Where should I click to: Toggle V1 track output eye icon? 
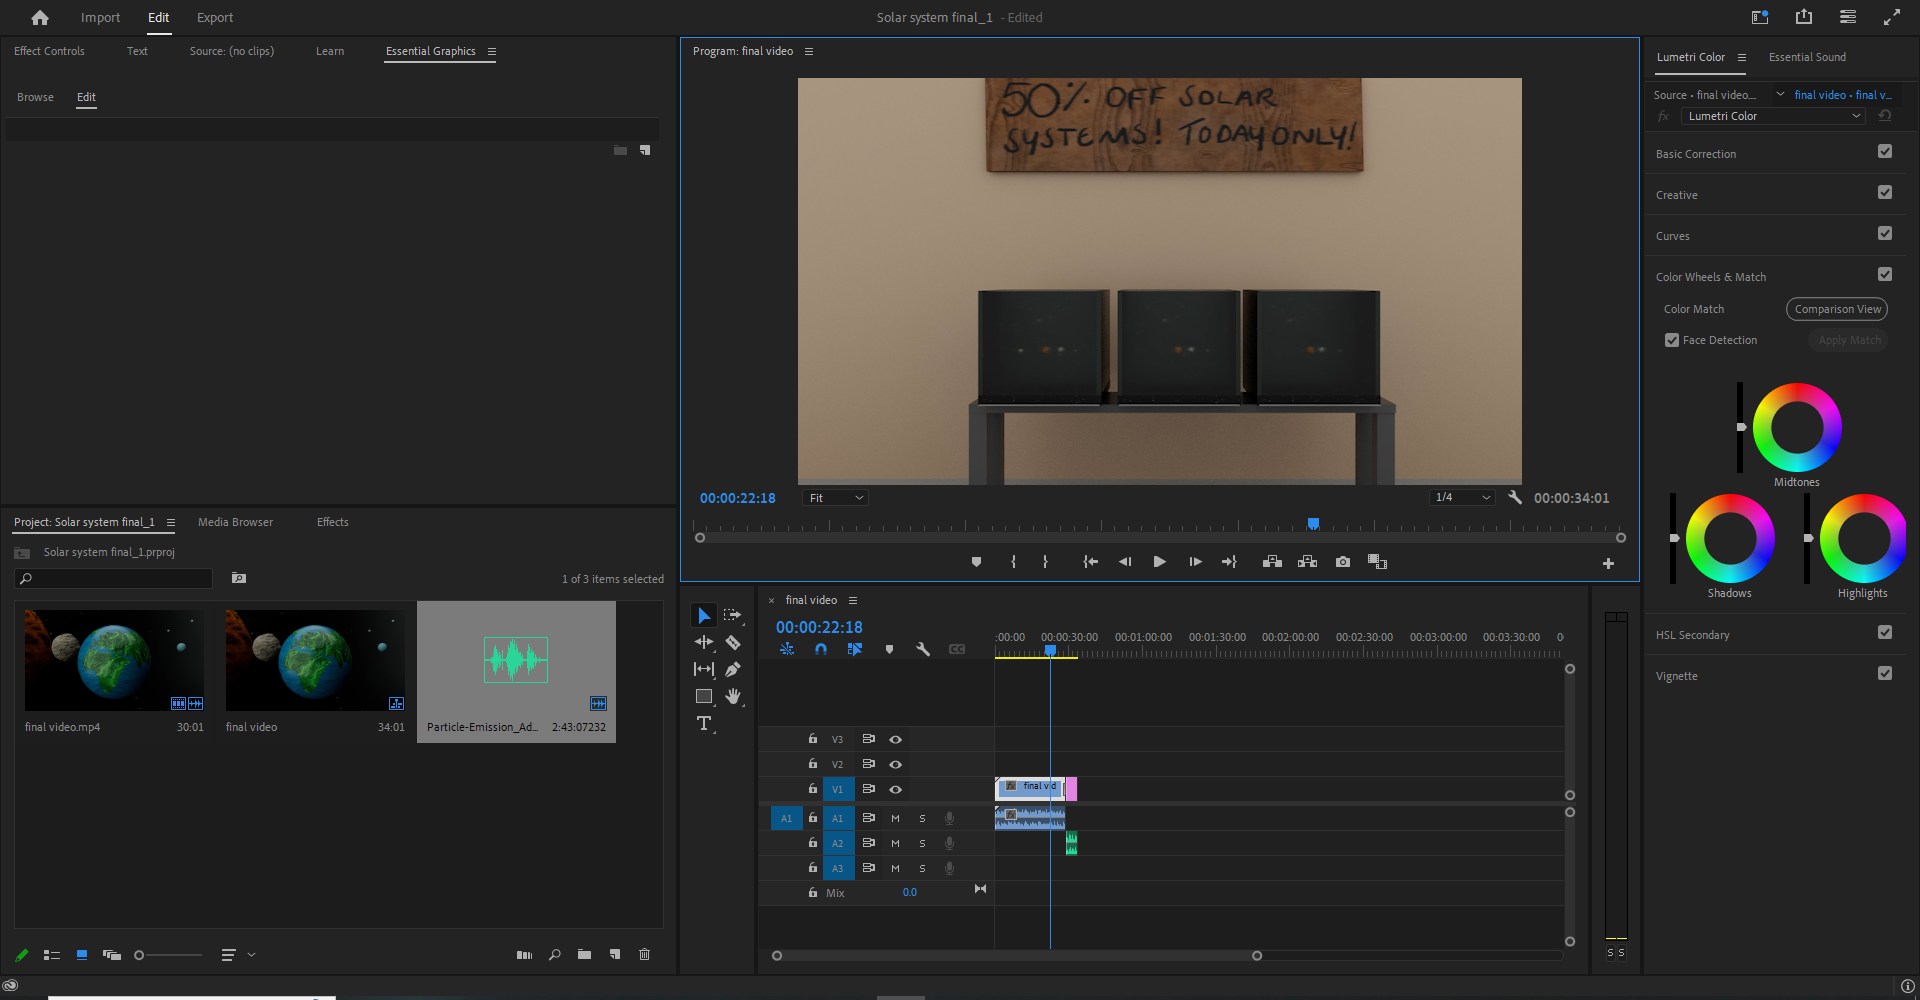896,789
